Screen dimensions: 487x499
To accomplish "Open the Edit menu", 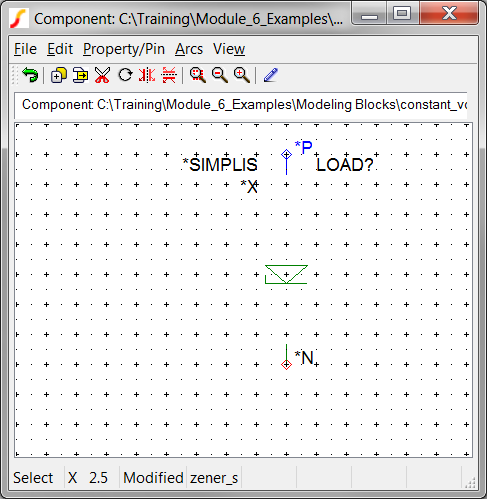I will pyautogui.click(x=60, y=49).
